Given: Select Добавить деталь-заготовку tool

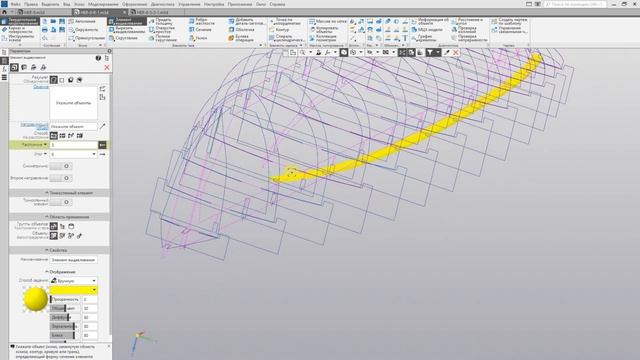Looking at the screenshot, I should (246, 21).
